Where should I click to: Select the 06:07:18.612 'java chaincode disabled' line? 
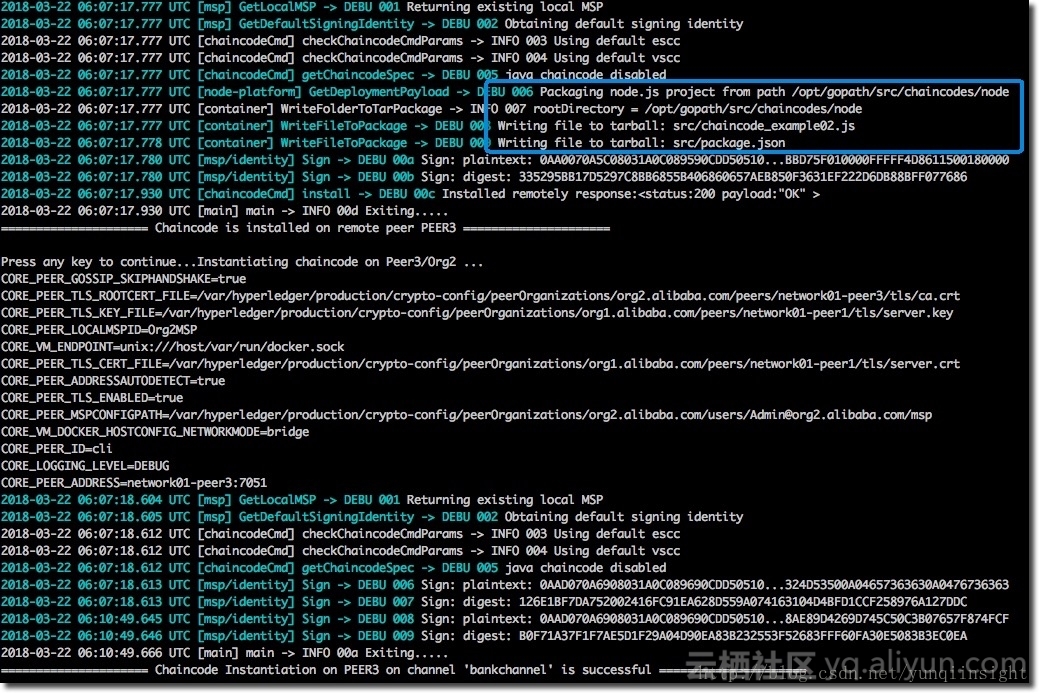(333, 568)
